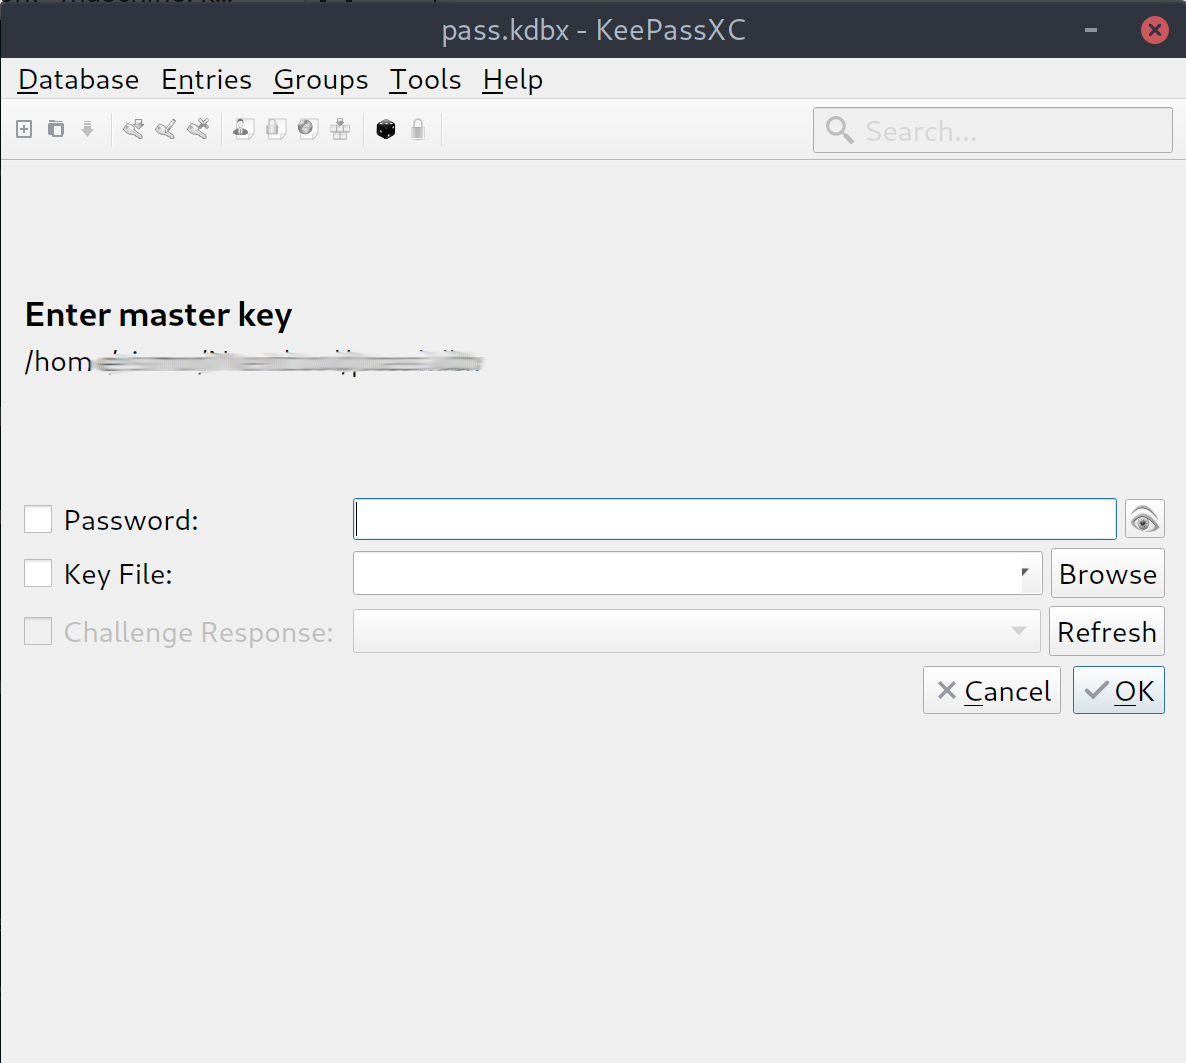1186x1063 pixels.
Task: Click the Browse button for a key file
Action: [x=1107, y=573]
